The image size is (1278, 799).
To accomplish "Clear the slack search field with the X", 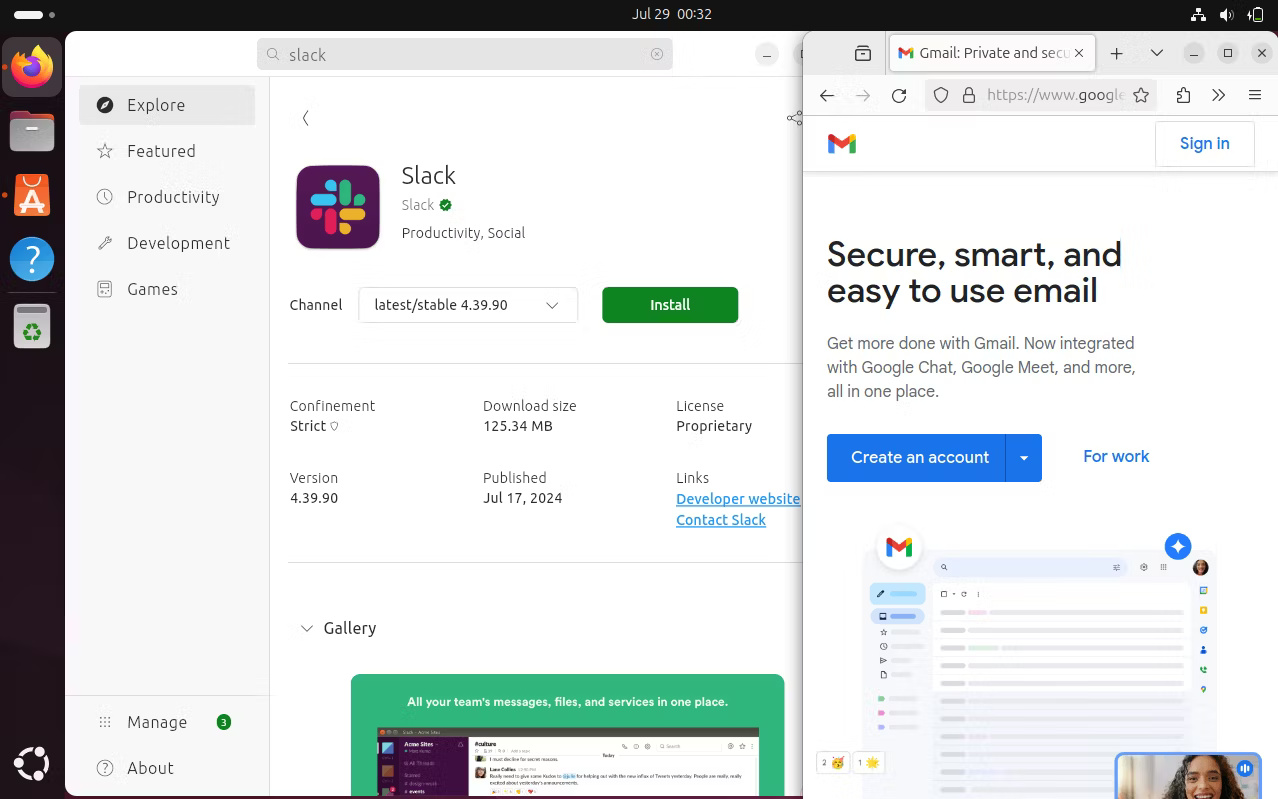I will click(657, 55).
